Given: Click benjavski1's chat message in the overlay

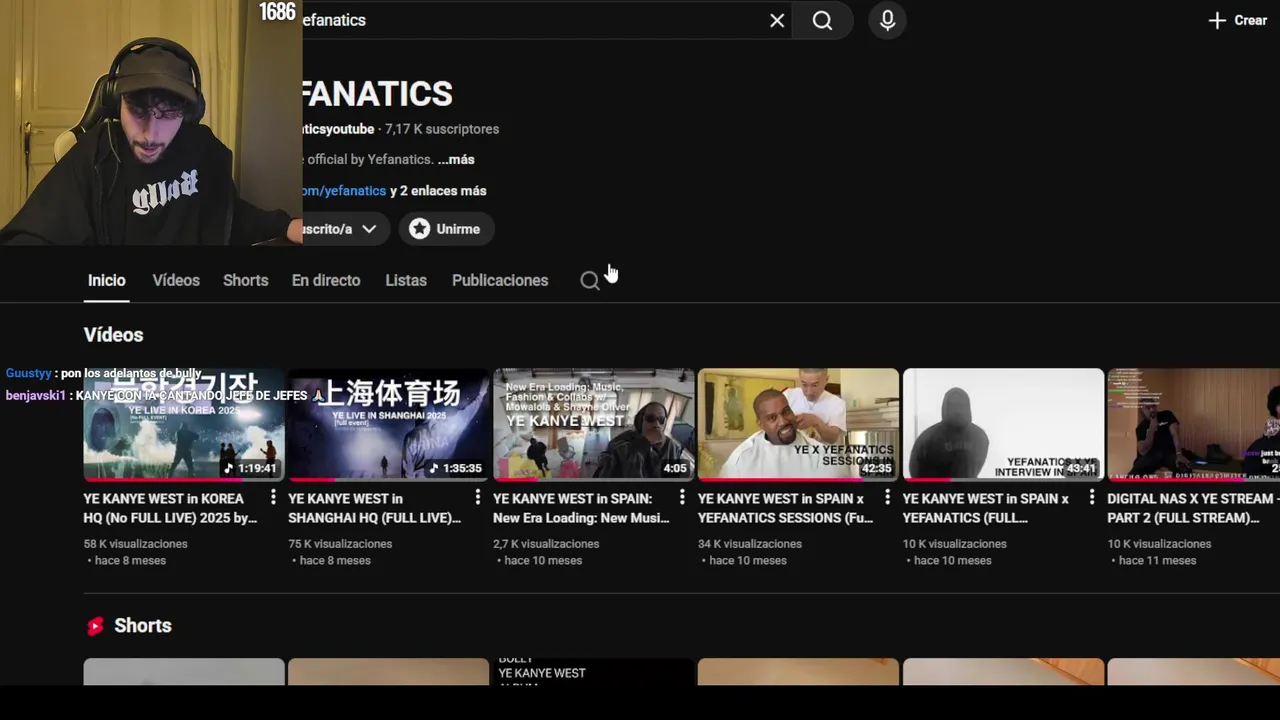Looking at the screenshot, I should click(x=165, y=396).
